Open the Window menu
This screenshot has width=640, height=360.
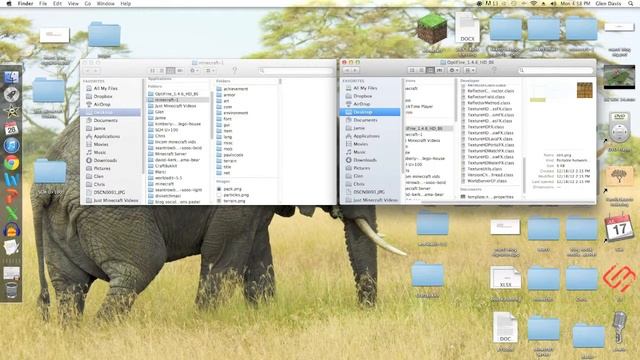click(106, 3)
